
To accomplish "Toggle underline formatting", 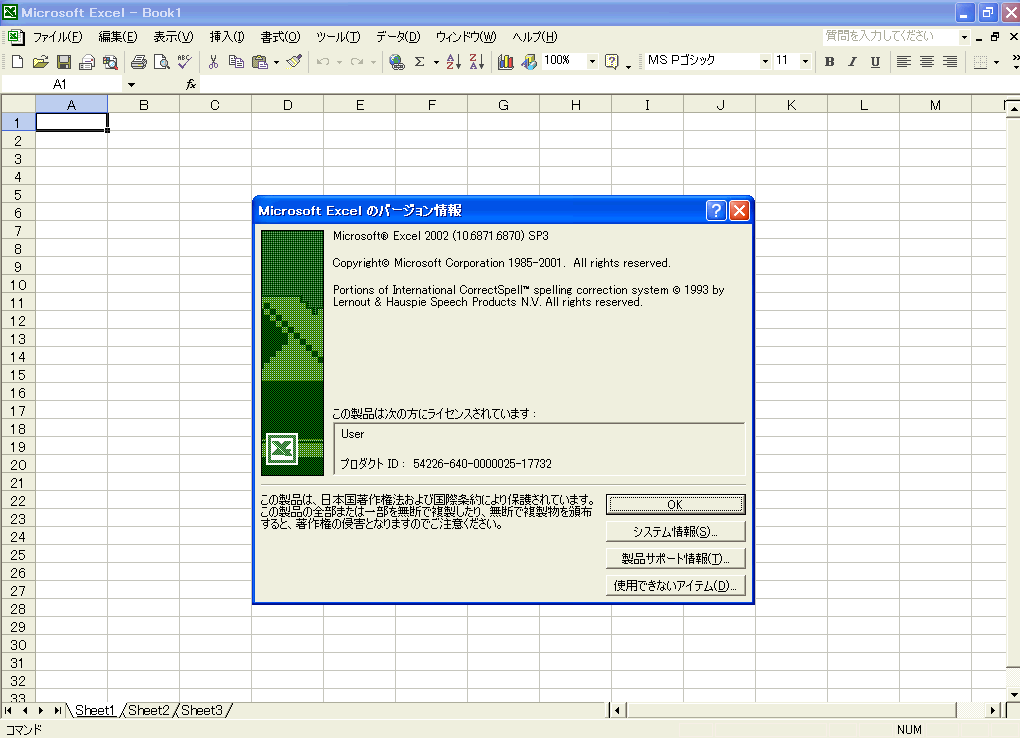I will (x=874, y=61).
